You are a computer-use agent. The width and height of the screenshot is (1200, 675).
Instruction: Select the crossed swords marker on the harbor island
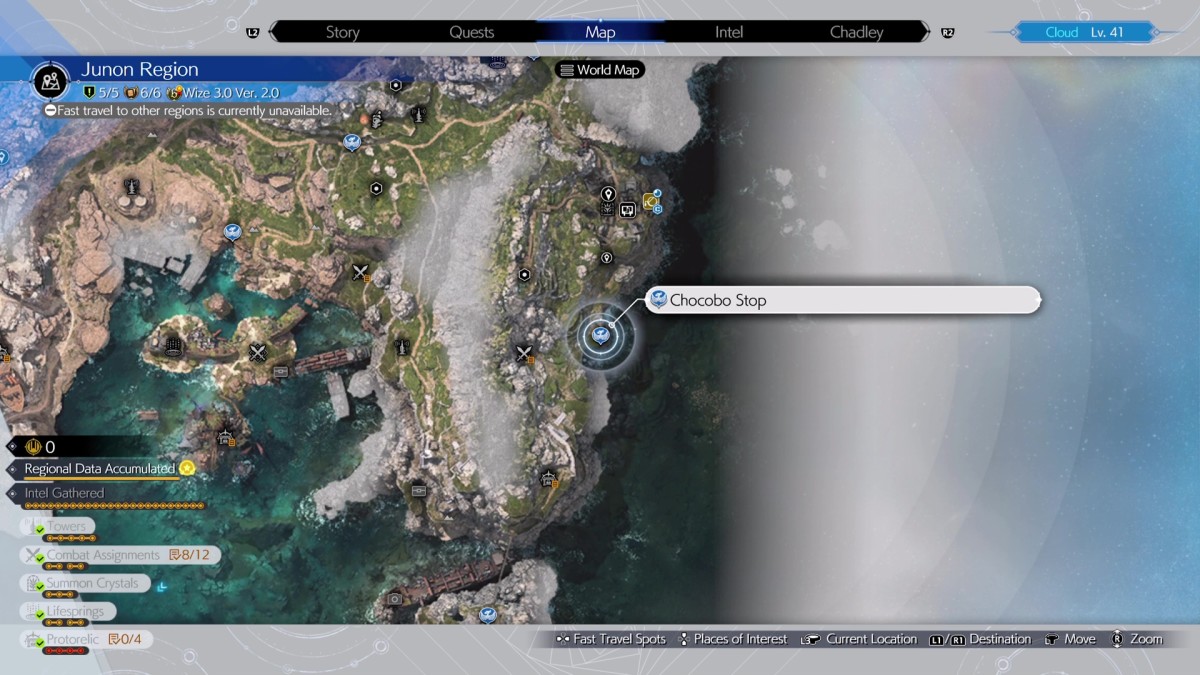(258, 351)
